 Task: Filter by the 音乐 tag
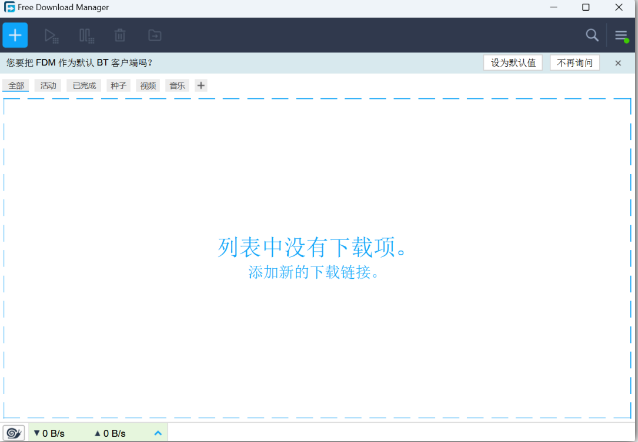[177, 86]
